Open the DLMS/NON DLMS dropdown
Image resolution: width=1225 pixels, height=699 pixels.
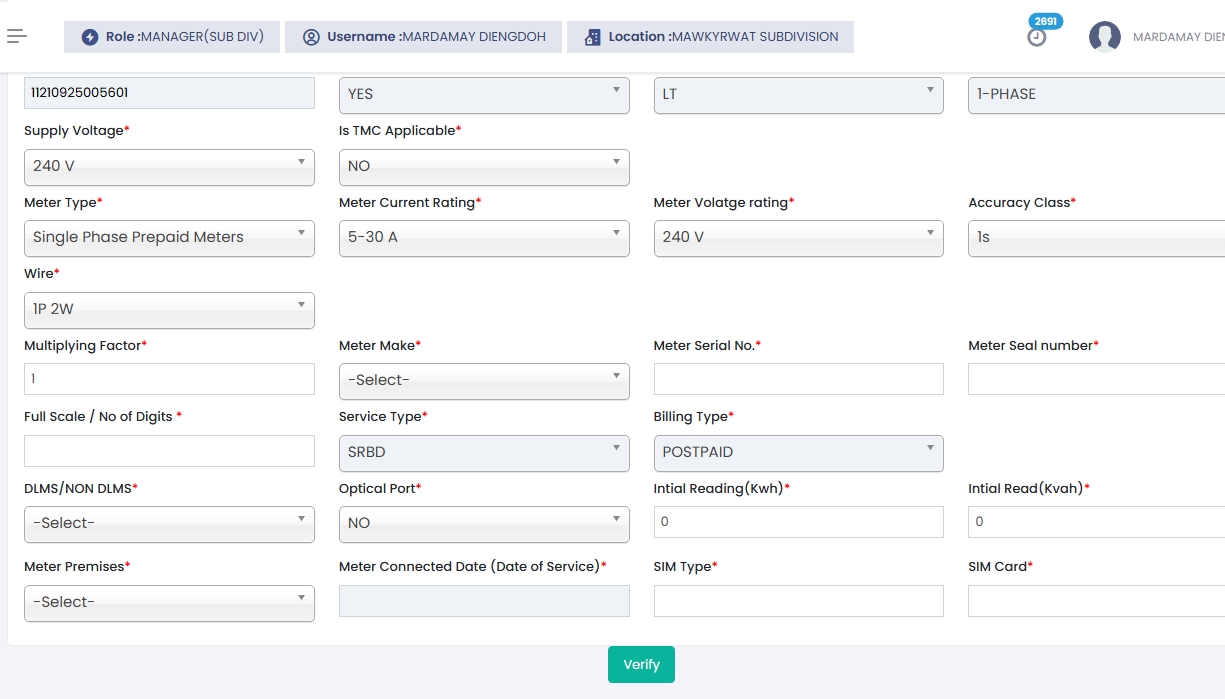pyautogui.click(x=169, y=523)
